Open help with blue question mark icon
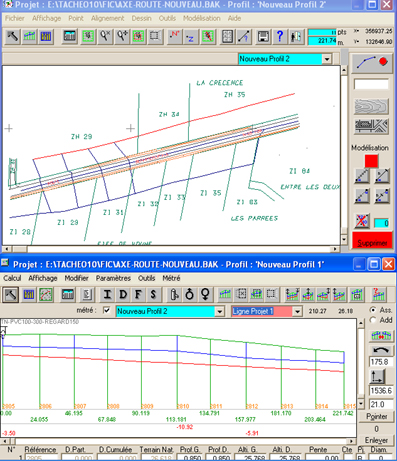Image resolution: width=397 pixels, height=461 pixels. pyautogui.click(x=280, y=36)
